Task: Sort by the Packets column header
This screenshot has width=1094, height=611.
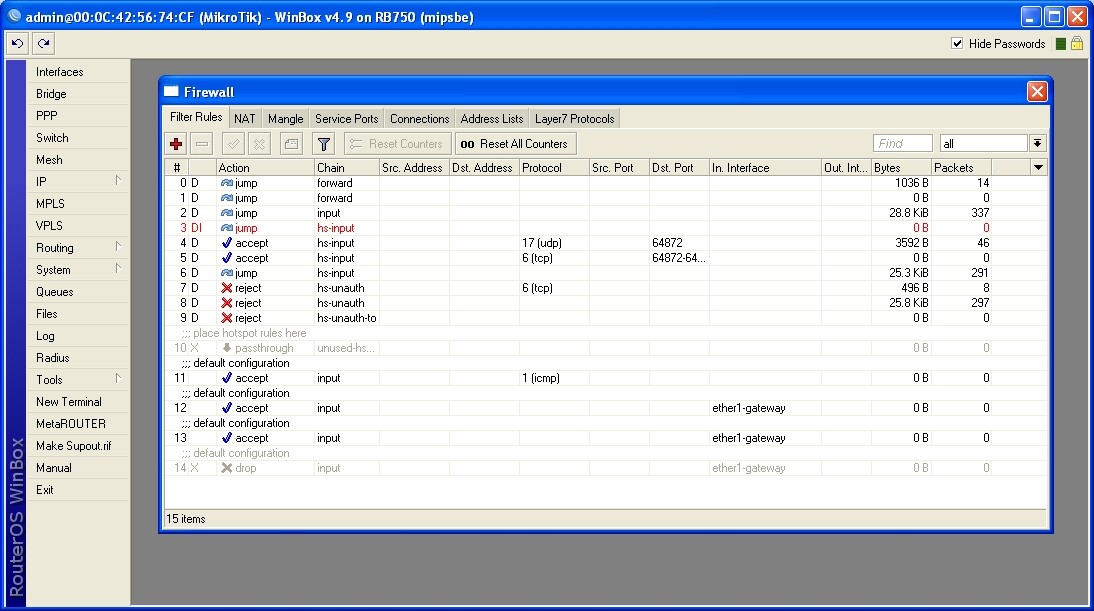Action: point(961,167)
